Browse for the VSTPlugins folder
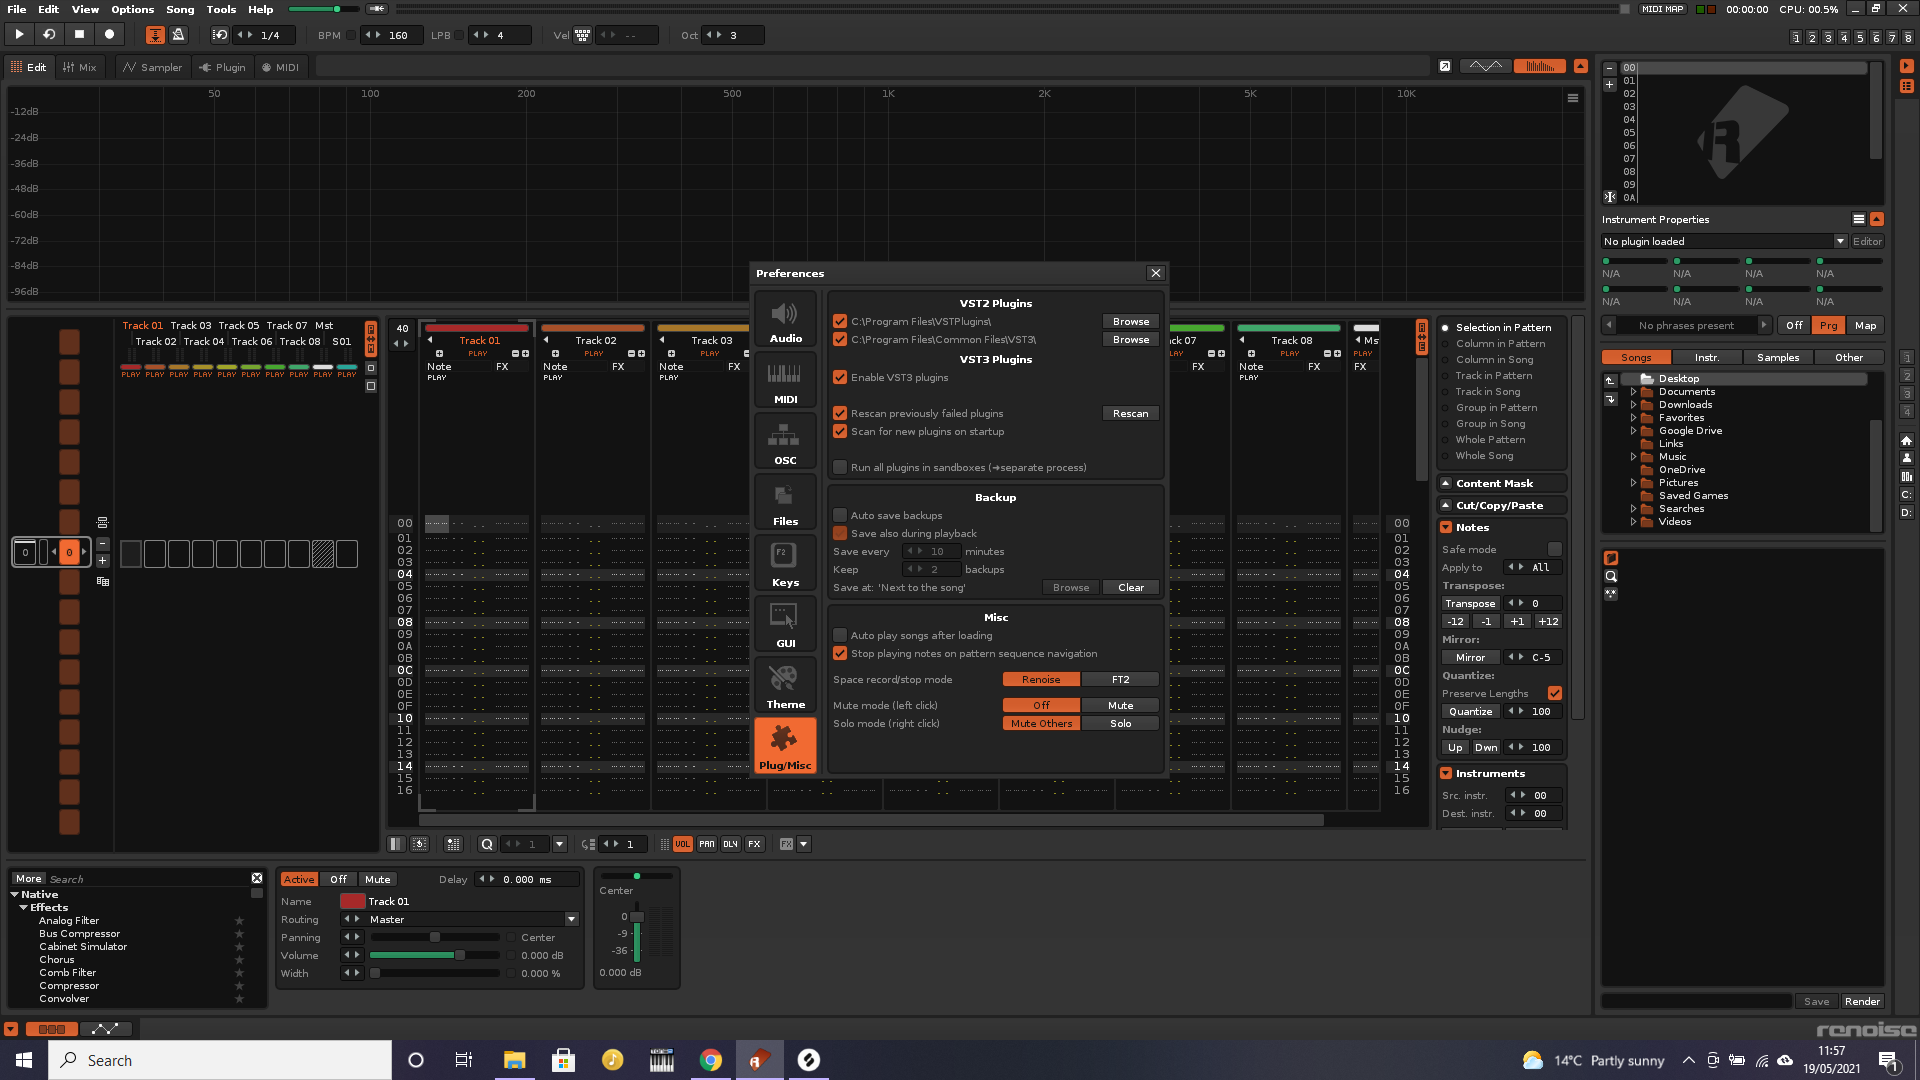Viewport: 1920px width, 1080px height. pyautogui.click(x=1131, y=322)
